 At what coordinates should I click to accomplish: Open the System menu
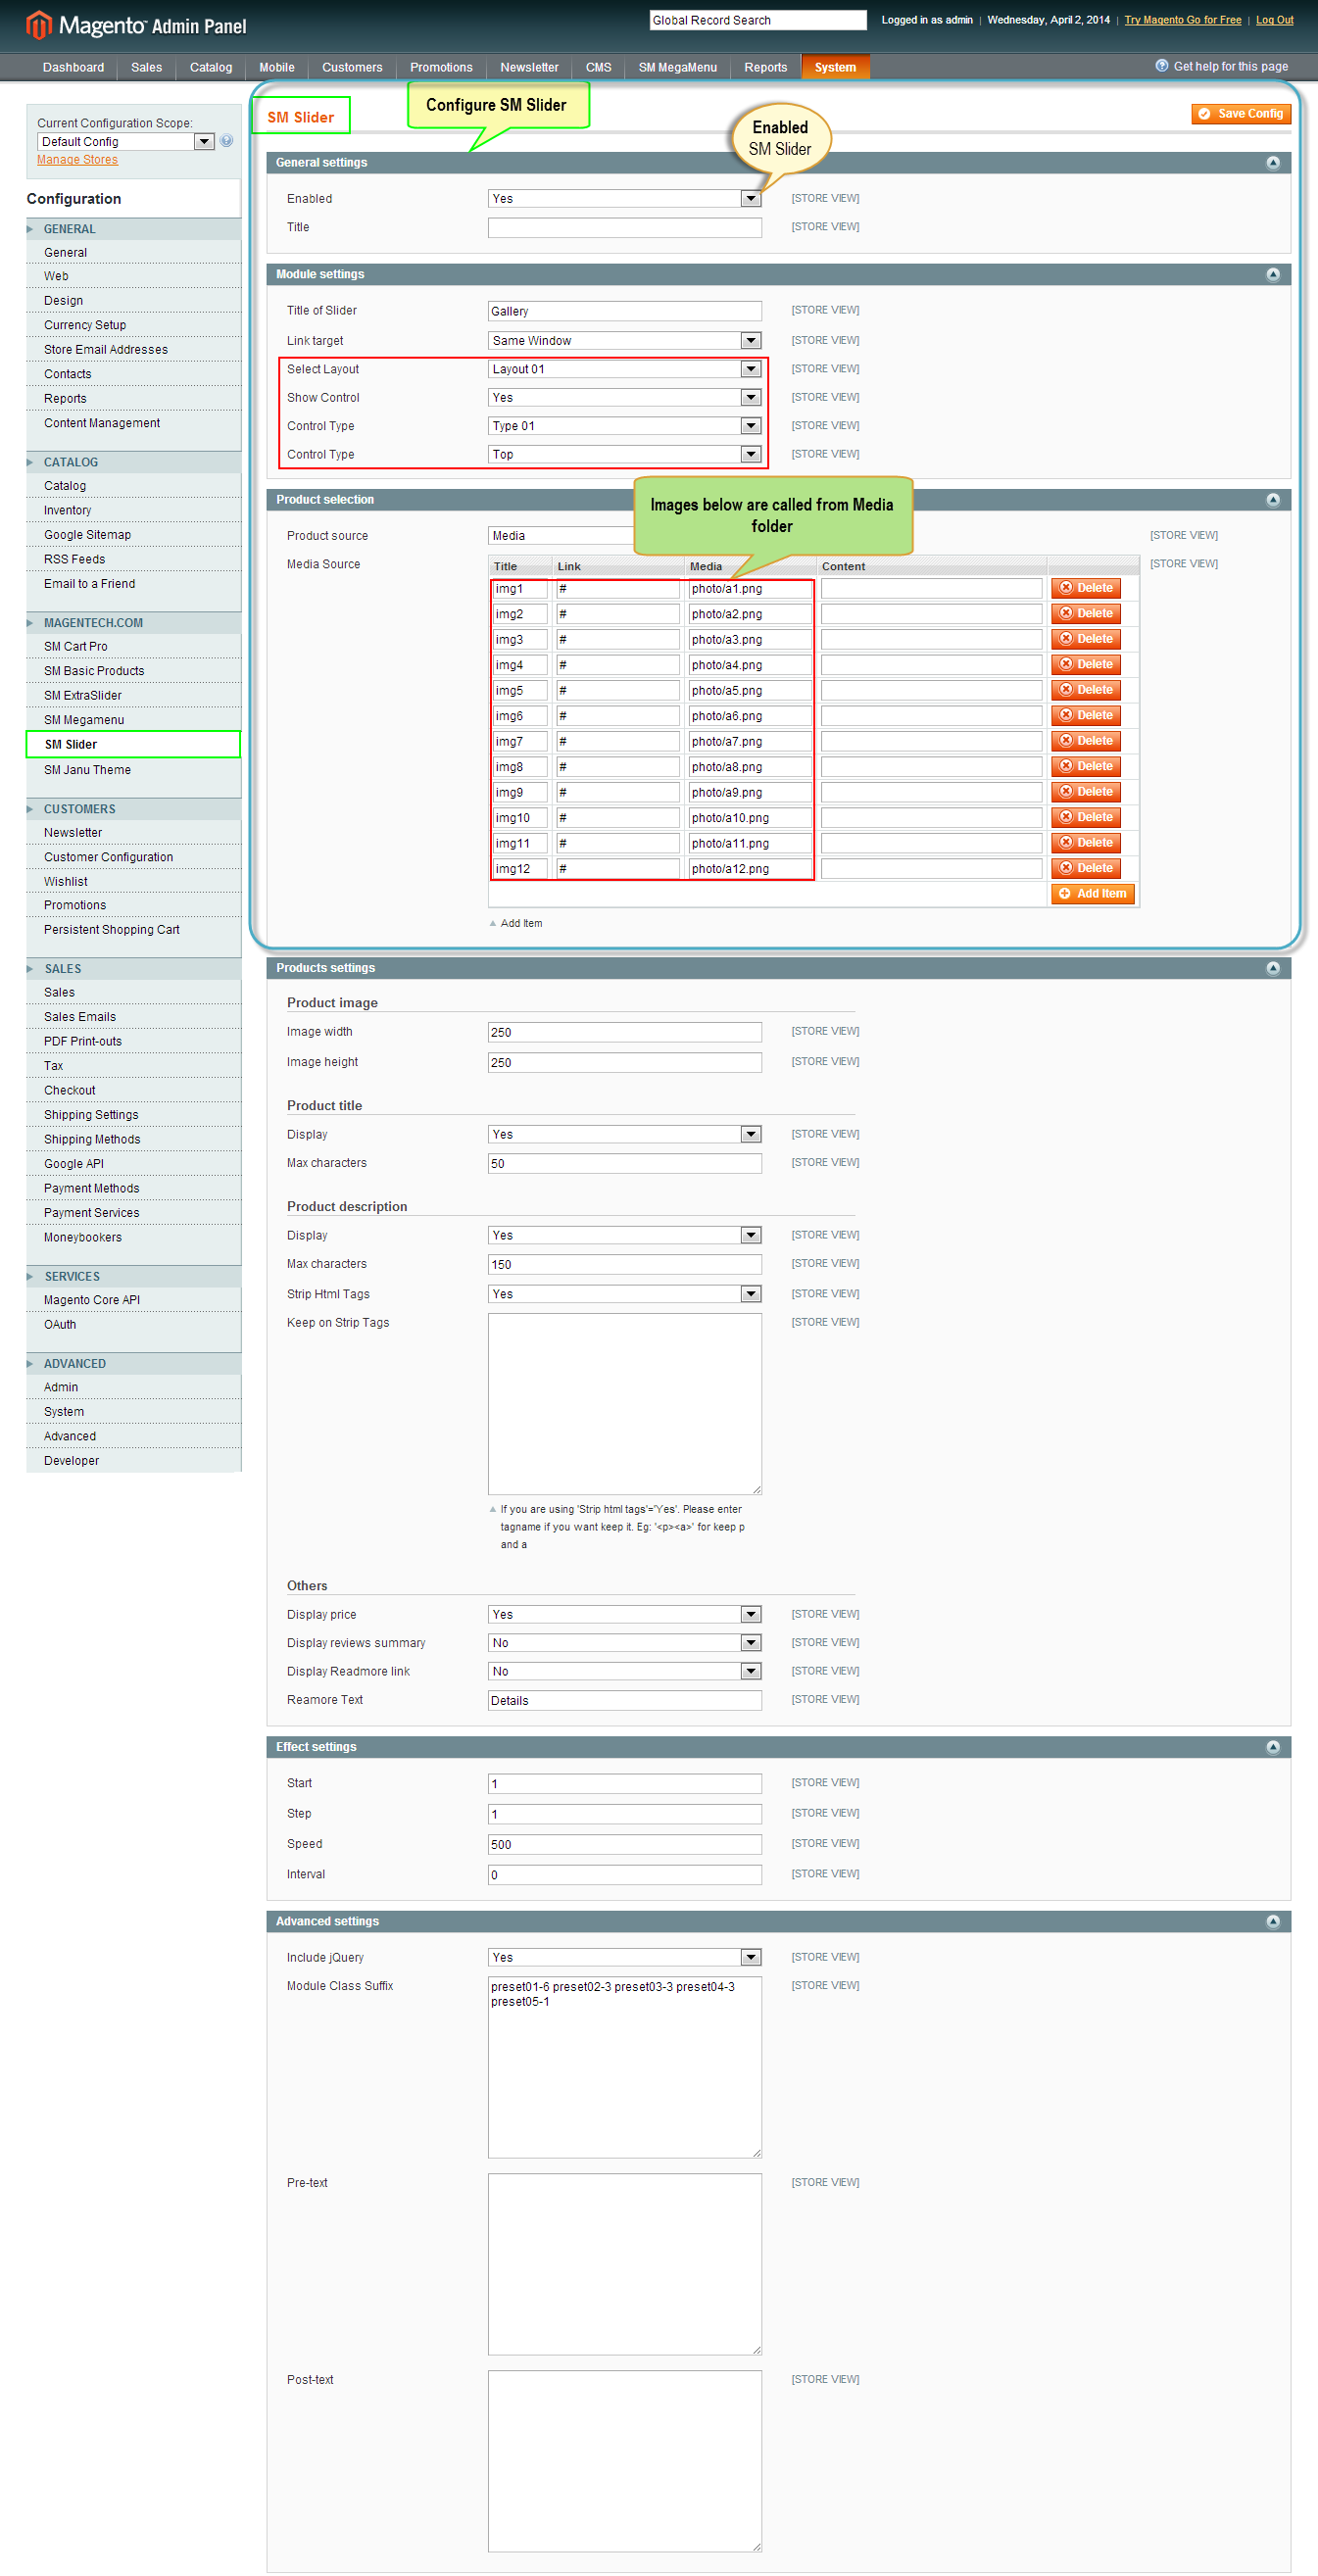[835, 67]
